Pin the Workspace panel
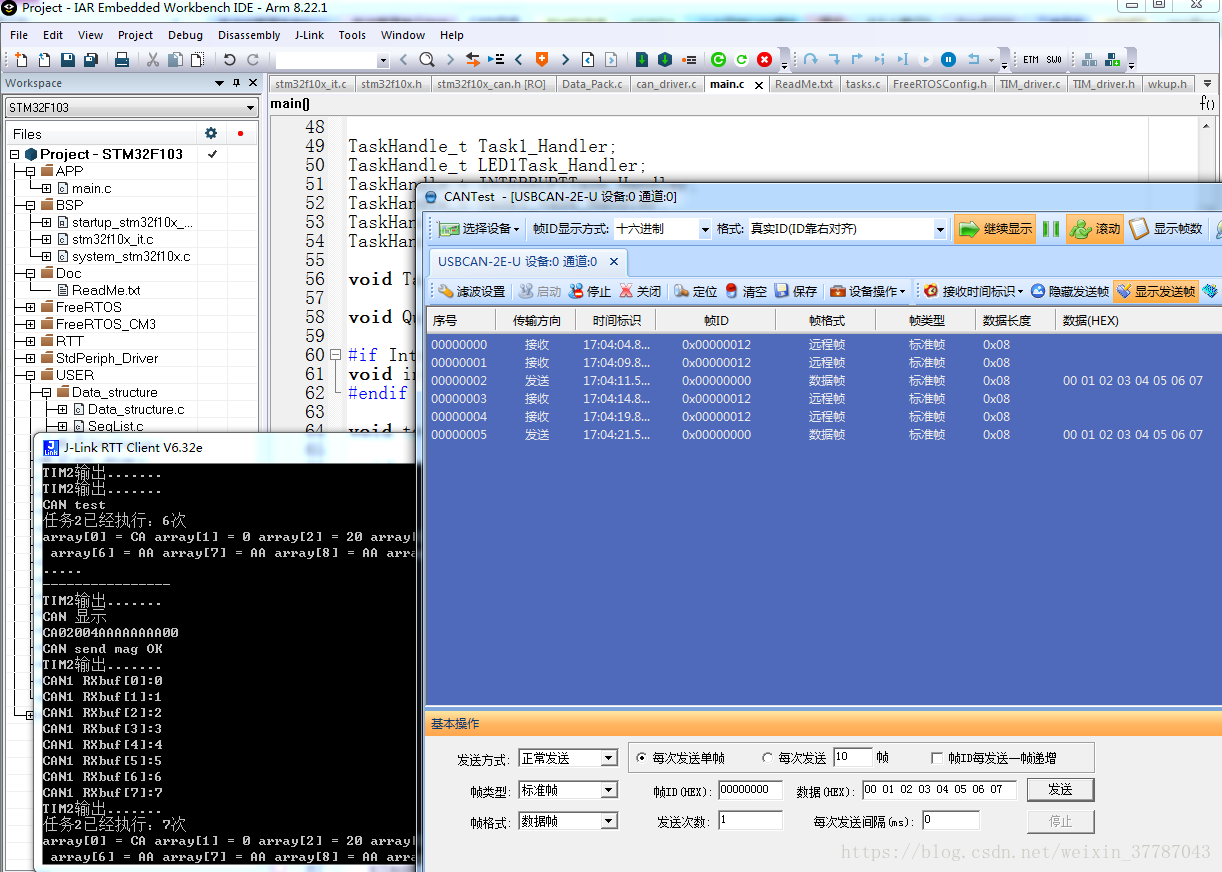Viewport: 1222px width, 872px height. point(237,83)
